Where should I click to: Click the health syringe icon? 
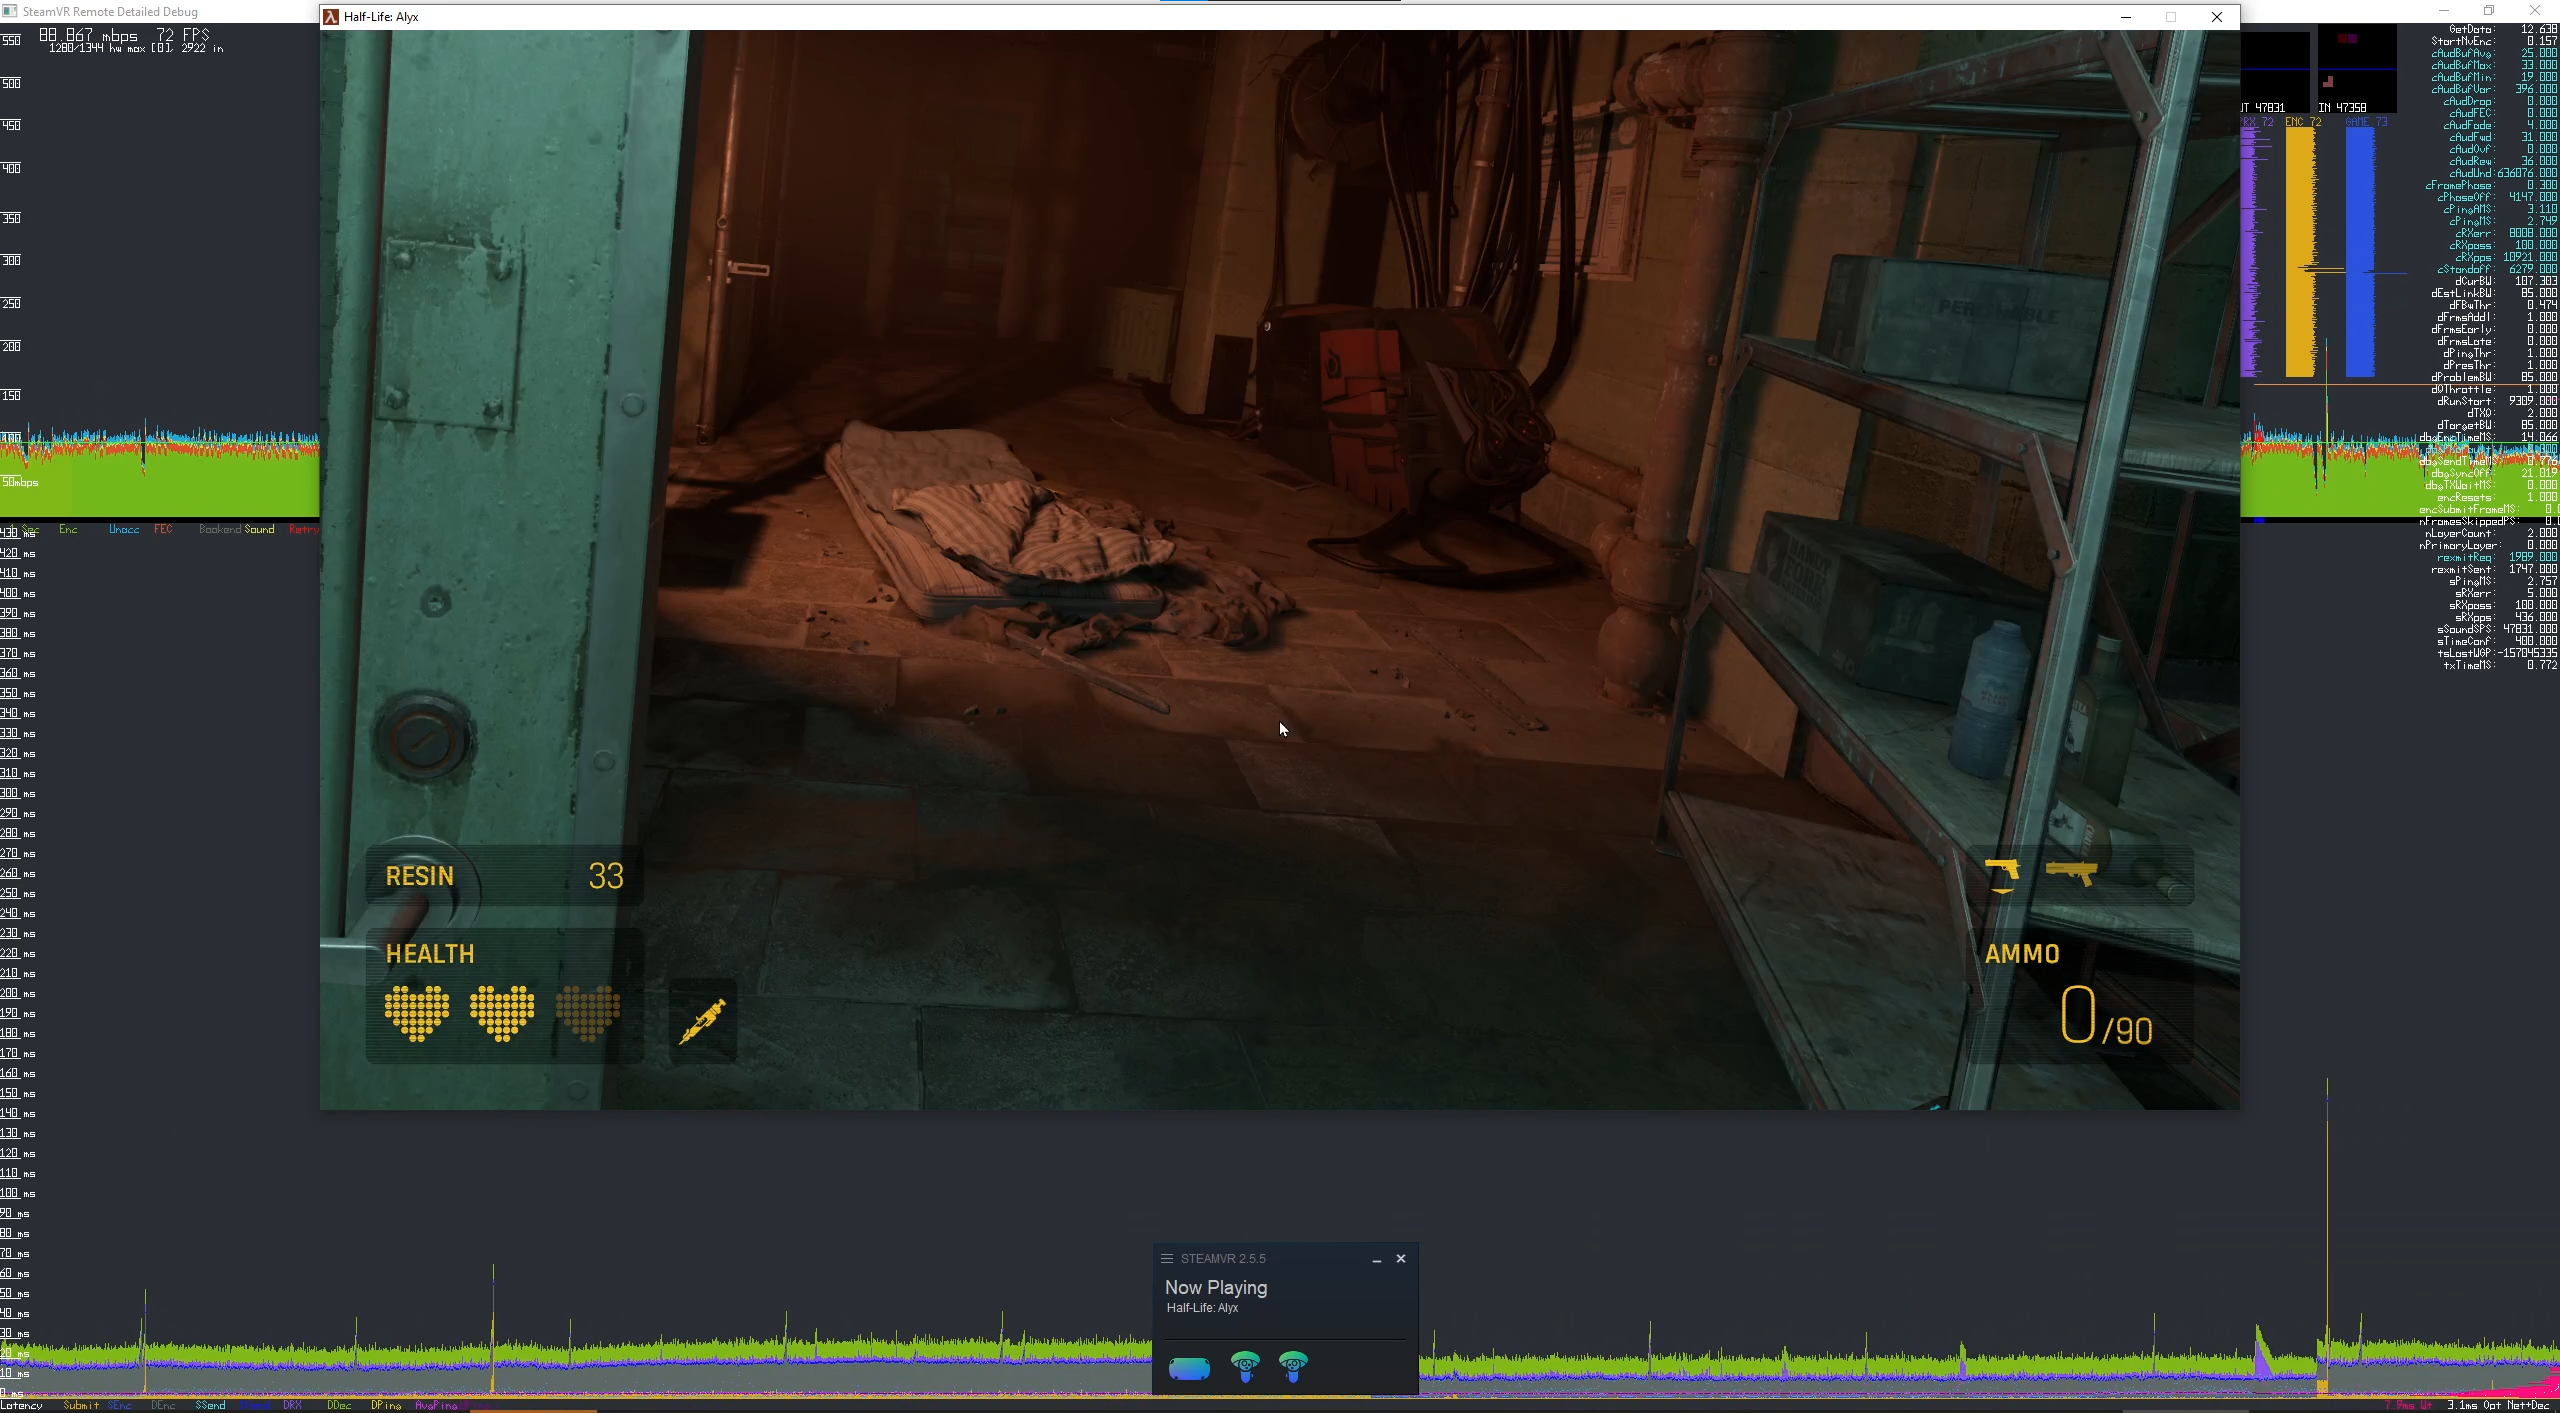703,1021
